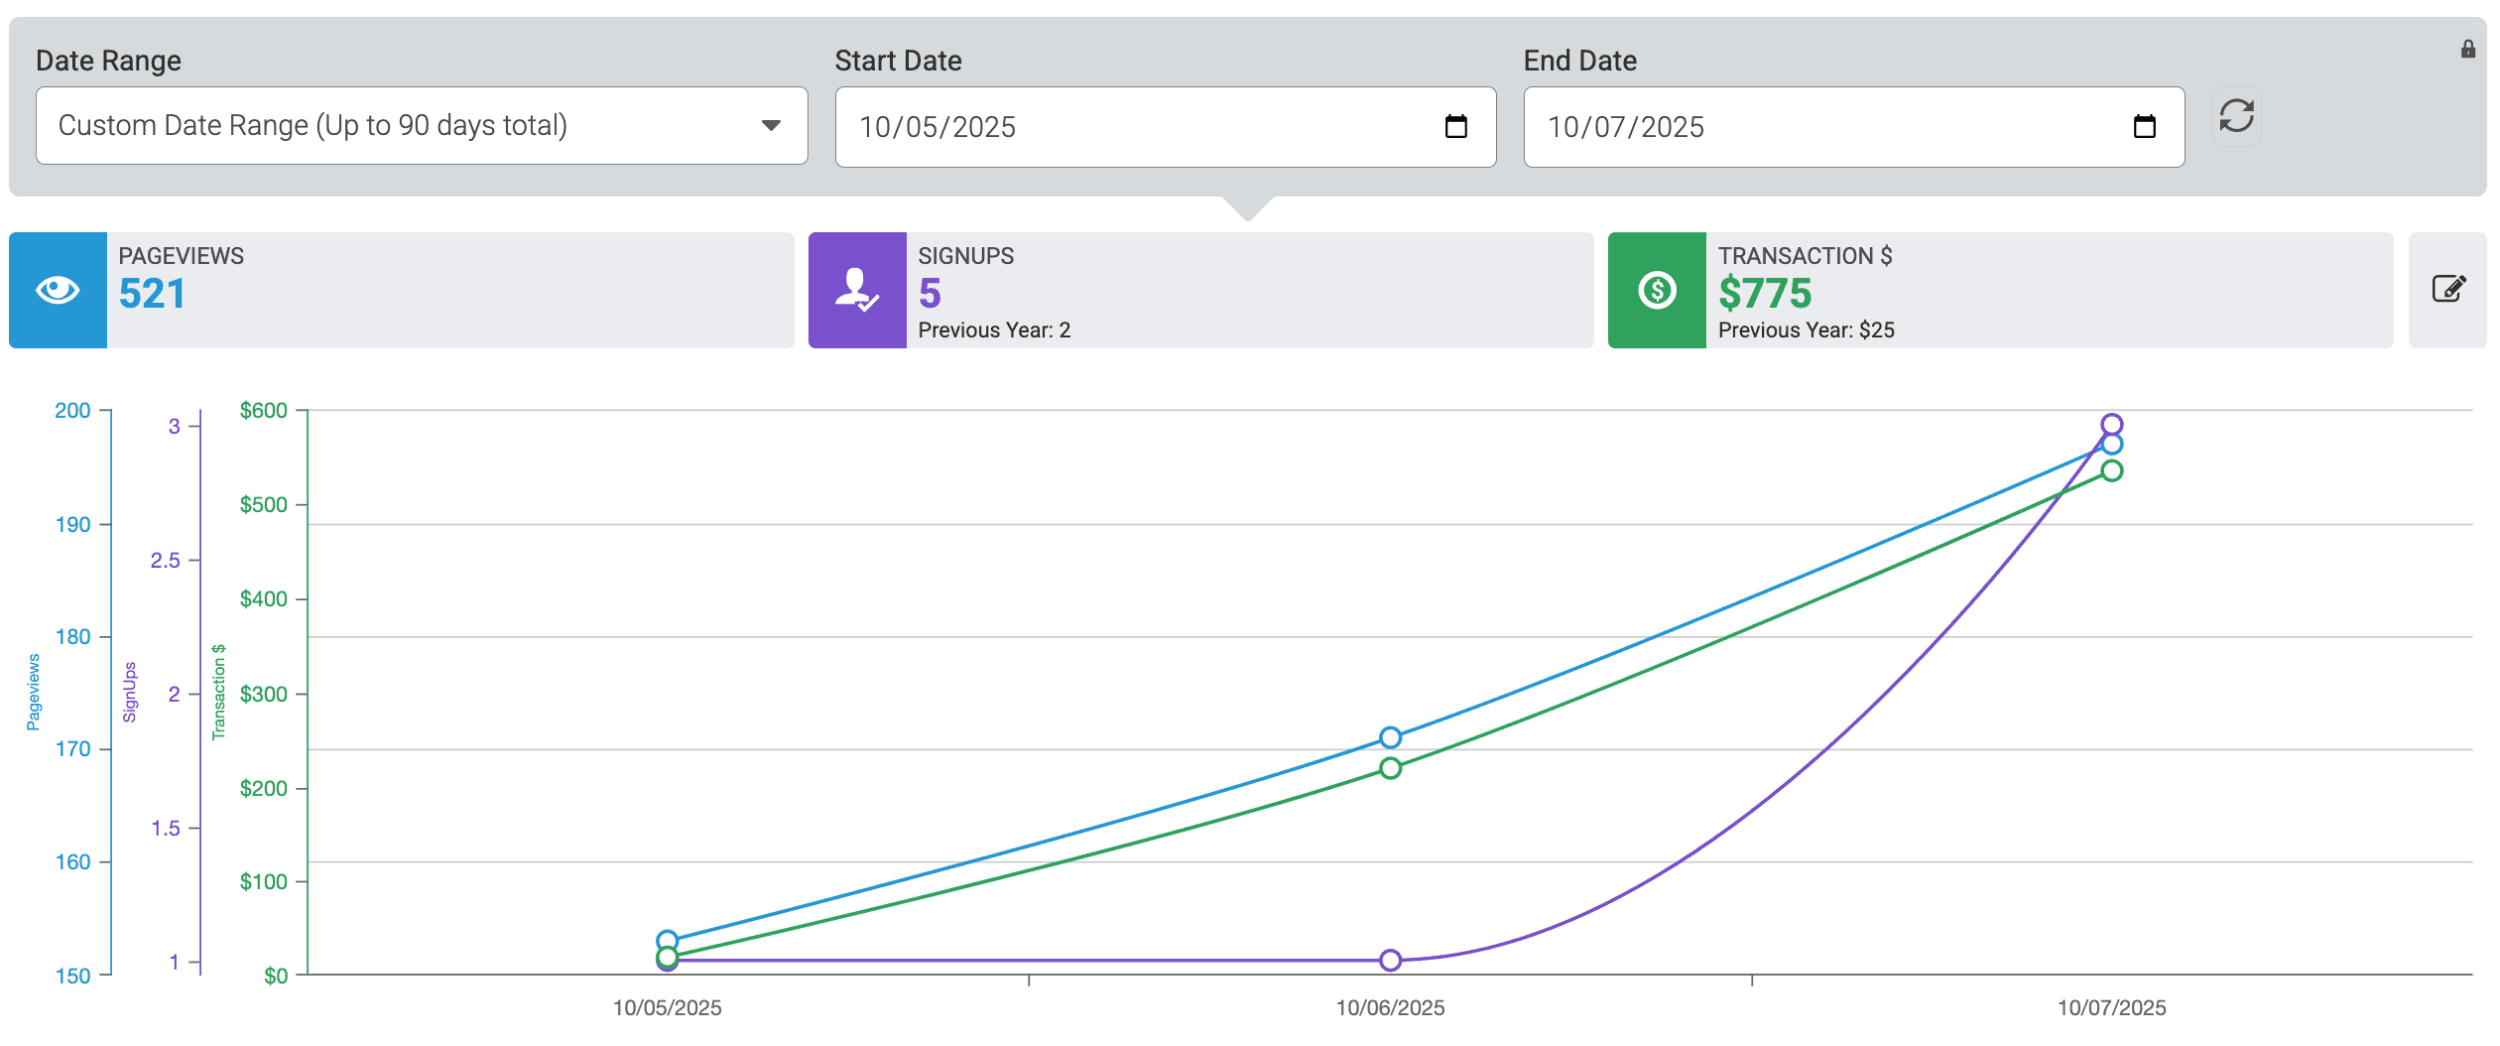This screenshot has height=1046, width=2500.
Task: Open the Start Date calendar picker
Action: 1455,126
